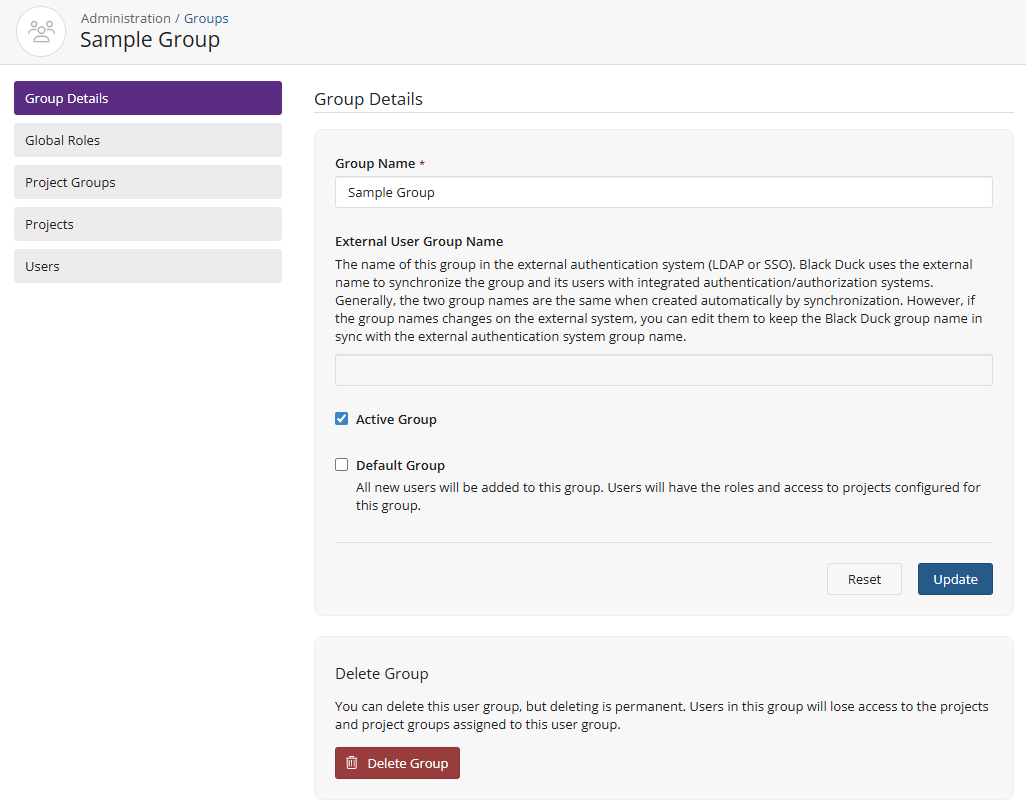Viewport: 1026px width, 805px height.
Task: Uncheck the Active Group checkbox
Action: tap(342, 419)
